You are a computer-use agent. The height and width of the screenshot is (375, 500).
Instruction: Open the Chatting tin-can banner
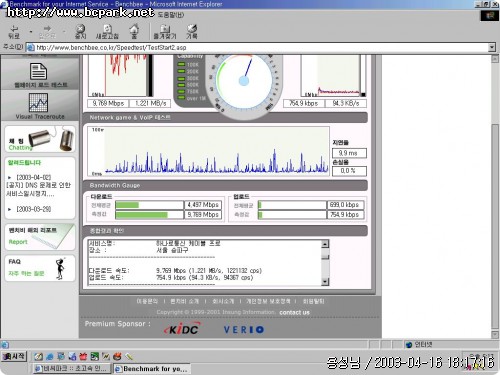[40, 139]
